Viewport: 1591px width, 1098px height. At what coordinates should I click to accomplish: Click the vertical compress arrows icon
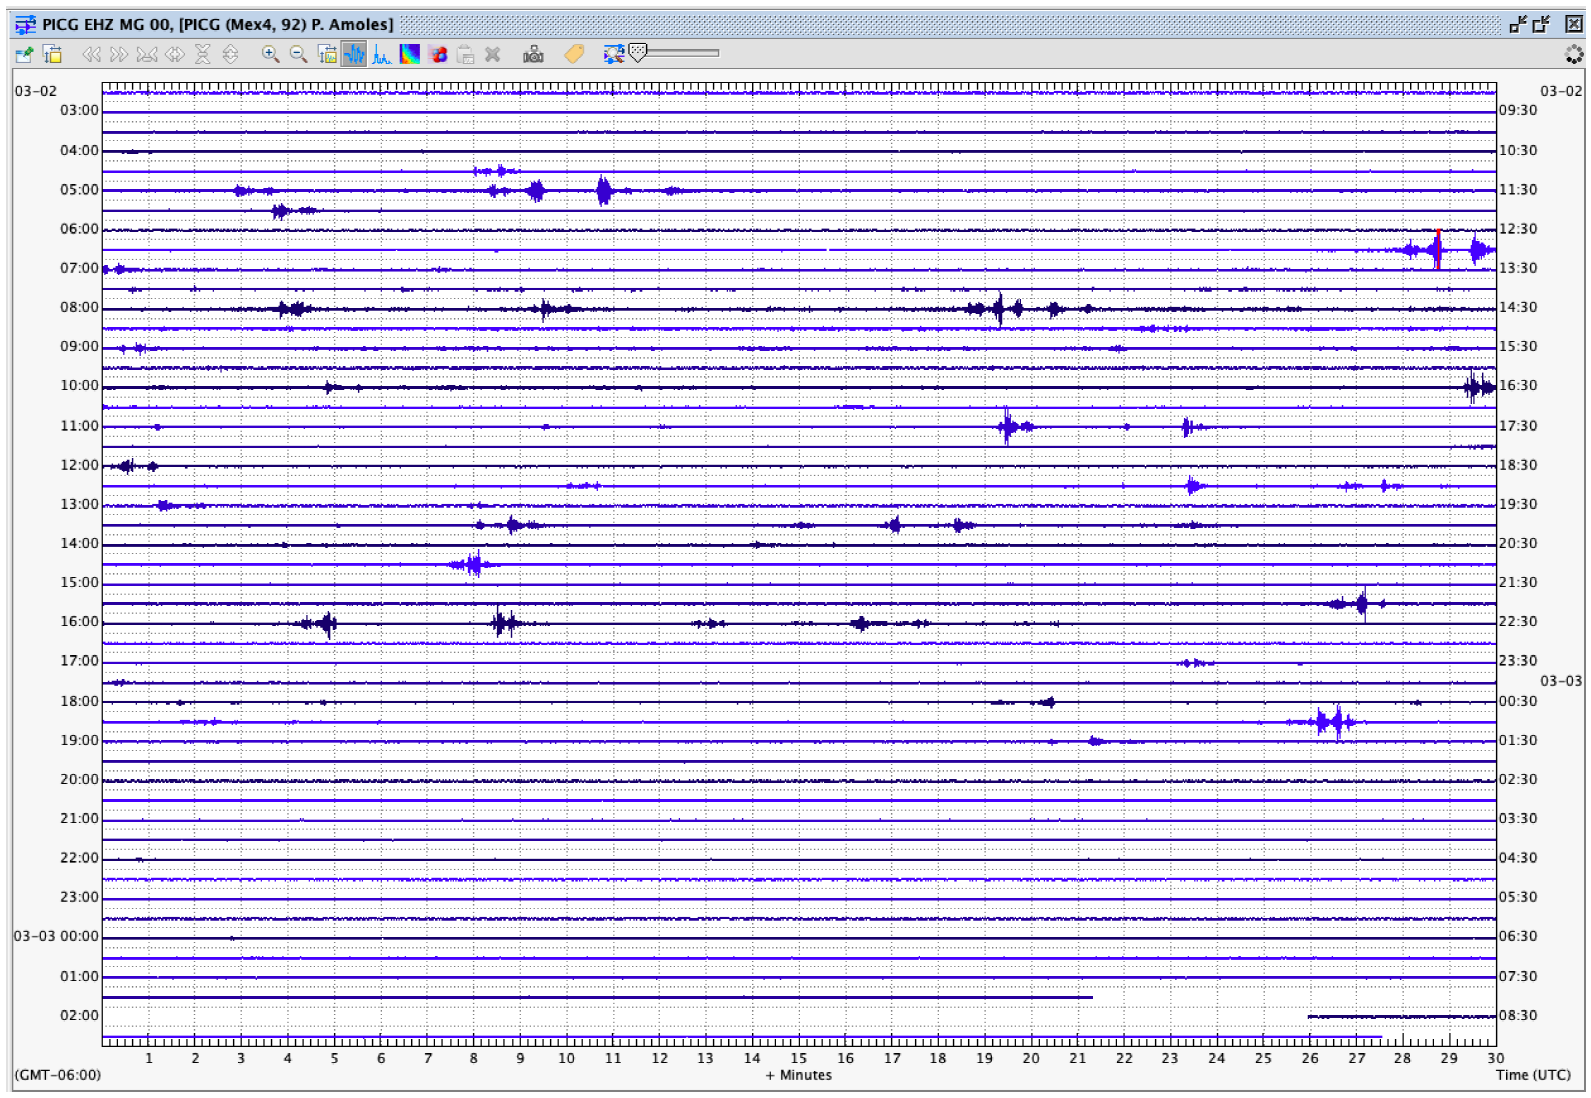[202, 55]
